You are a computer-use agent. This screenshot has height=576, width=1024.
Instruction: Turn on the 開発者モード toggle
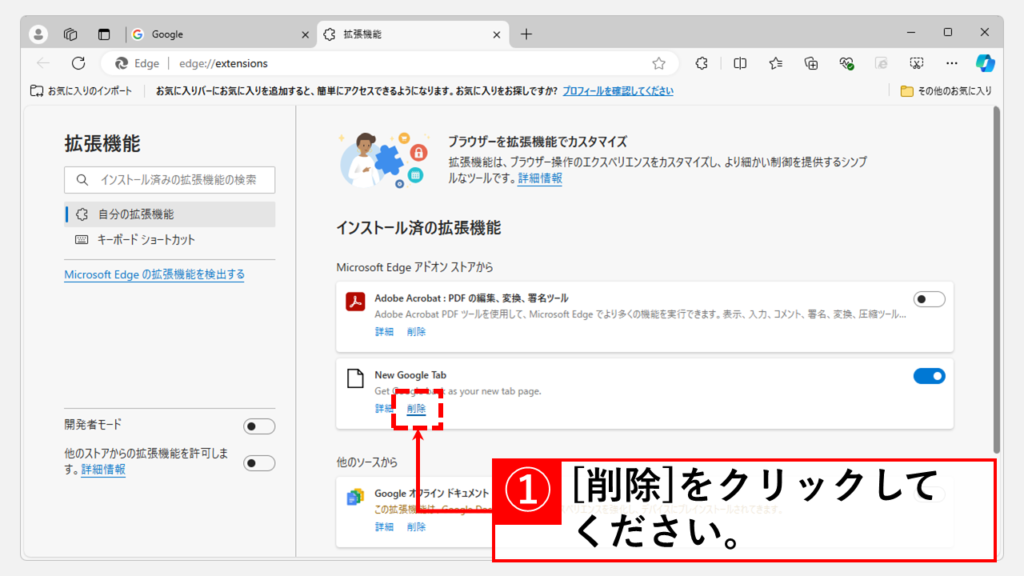click(x=259, y=427)
